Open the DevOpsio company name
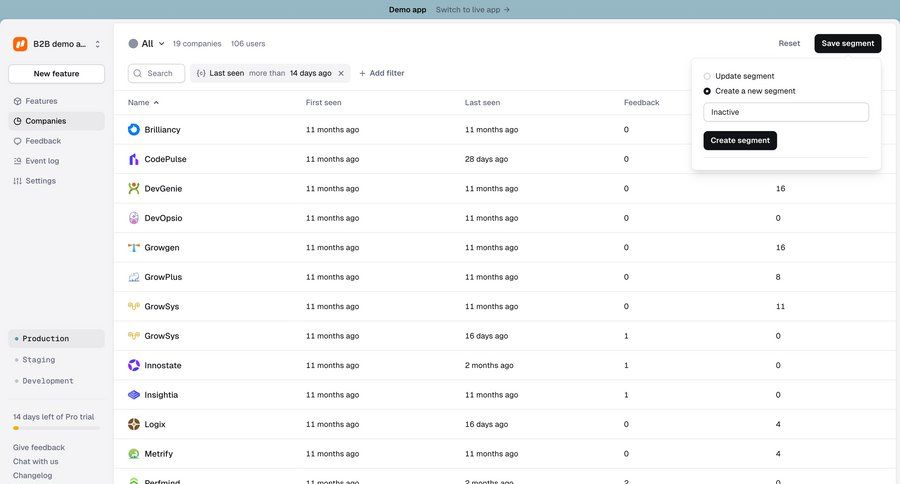 tap(164, 218)
